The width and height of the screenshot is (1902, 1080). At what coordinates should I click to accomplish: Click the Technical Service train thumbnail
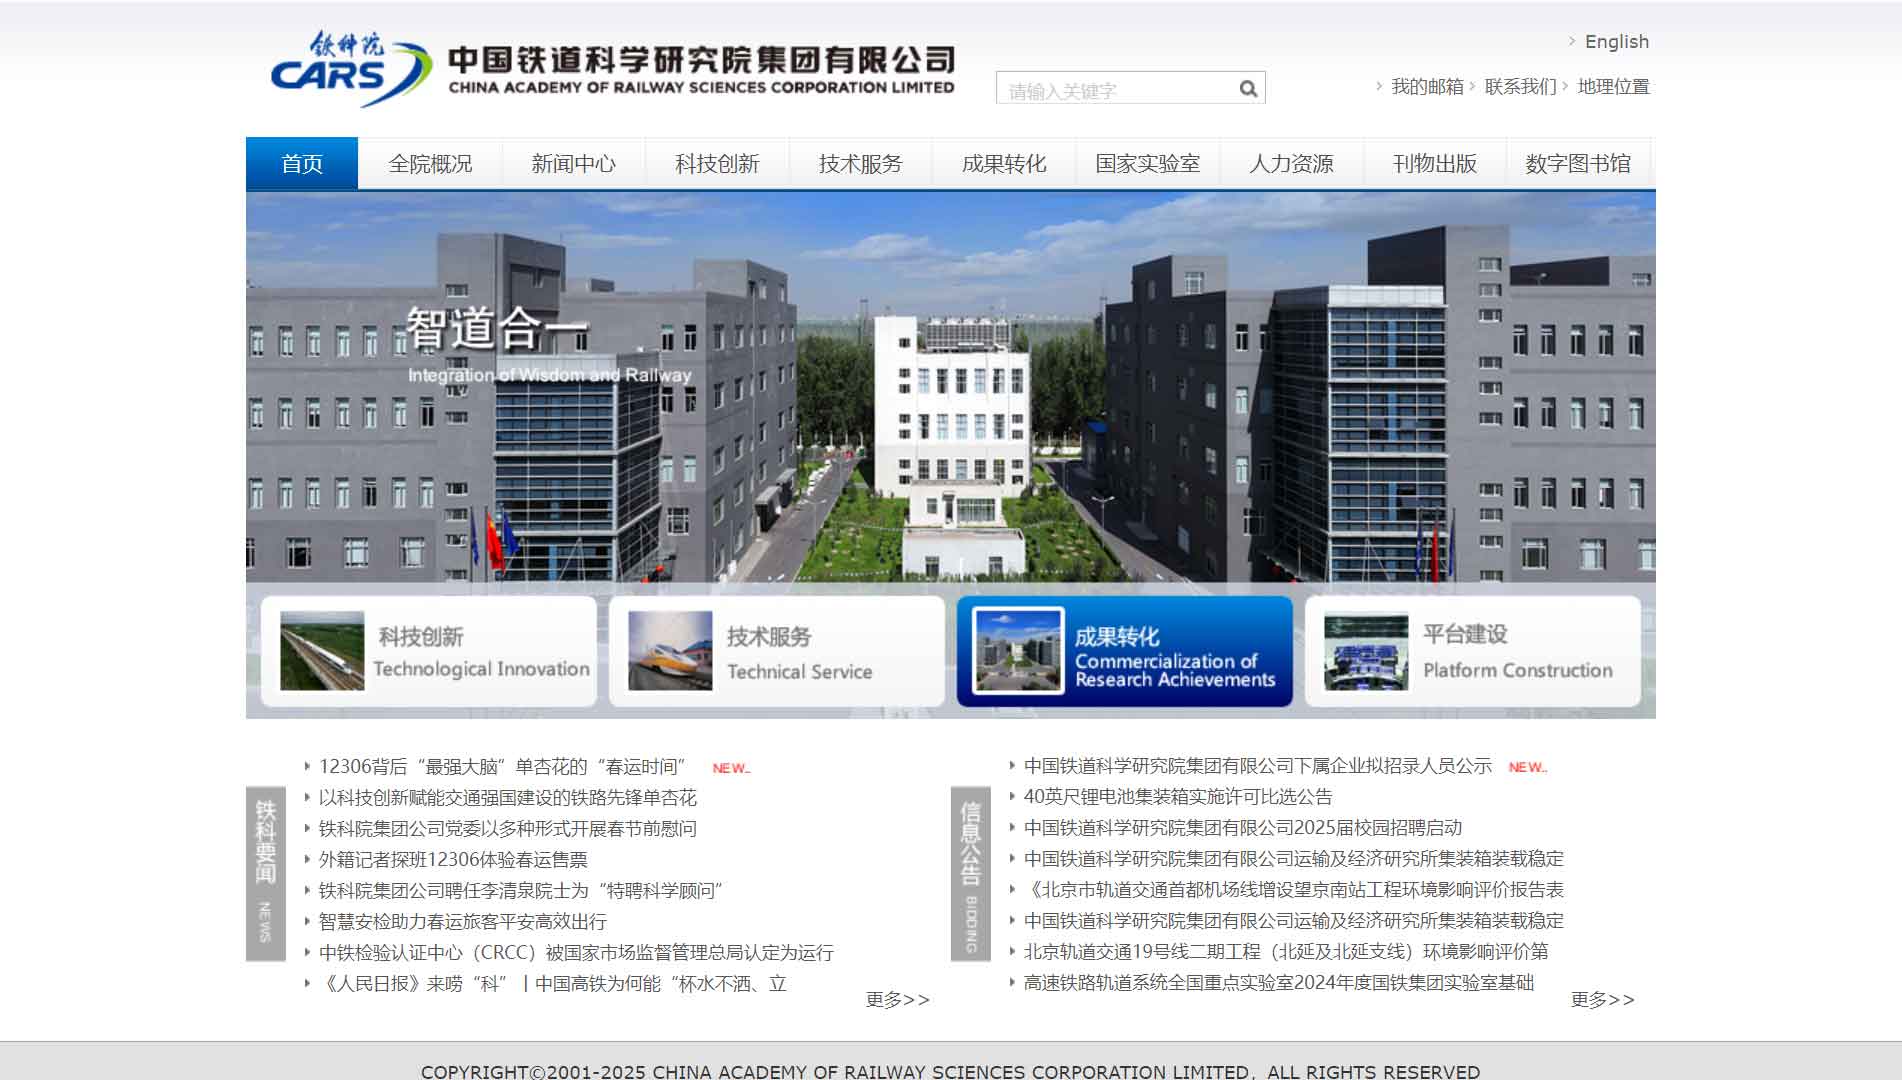click(670, 651)
